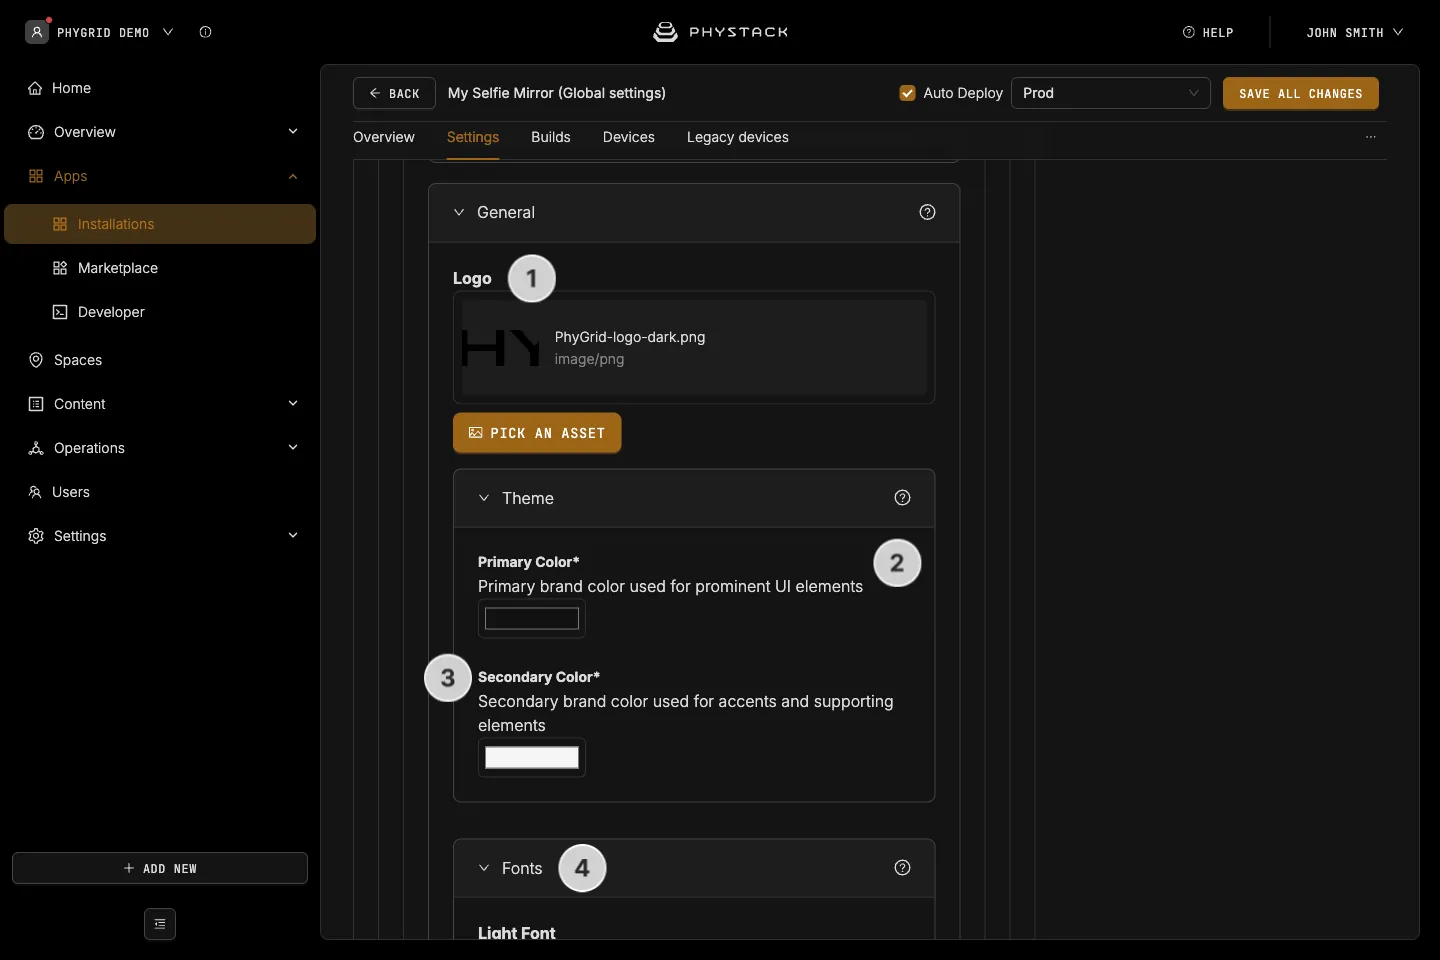The image size is (1440, 960).
Task: Collapse the General section chevron
Action: [459, 212]
